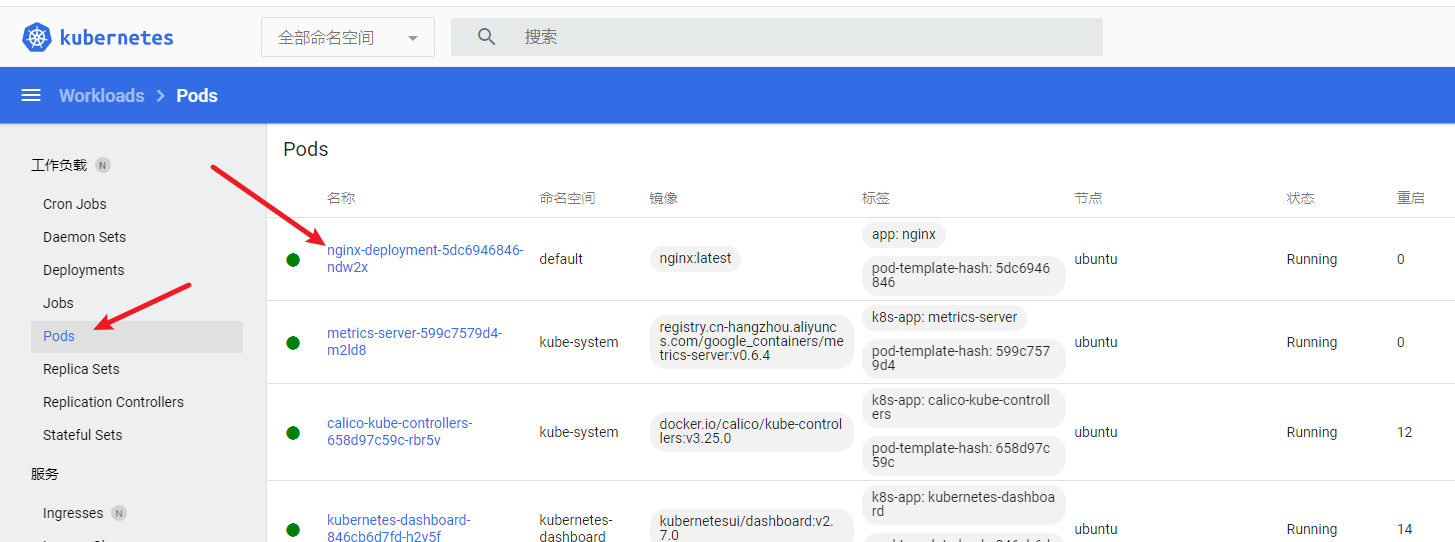1455x542 pixels.
Task: Click the 节点 column header
Action: (x=1089, y=198)
